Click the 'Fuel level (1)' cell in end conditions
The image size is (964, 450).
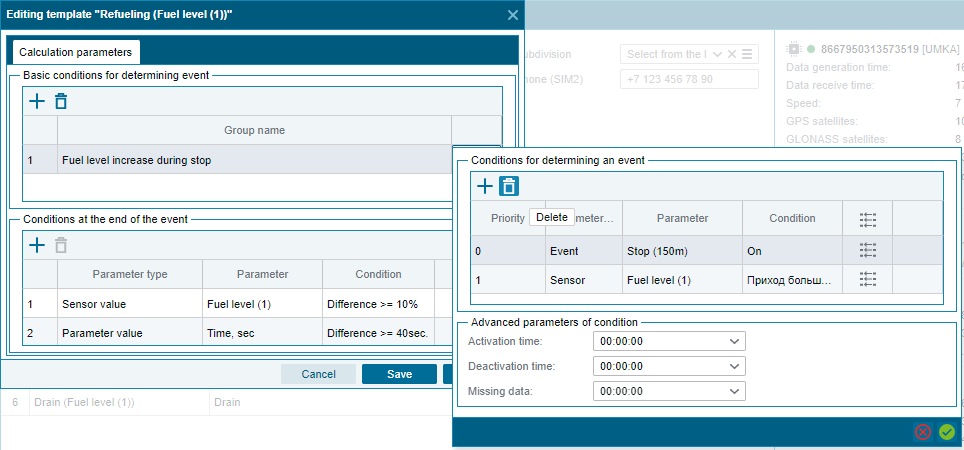[x=263, y=304]
